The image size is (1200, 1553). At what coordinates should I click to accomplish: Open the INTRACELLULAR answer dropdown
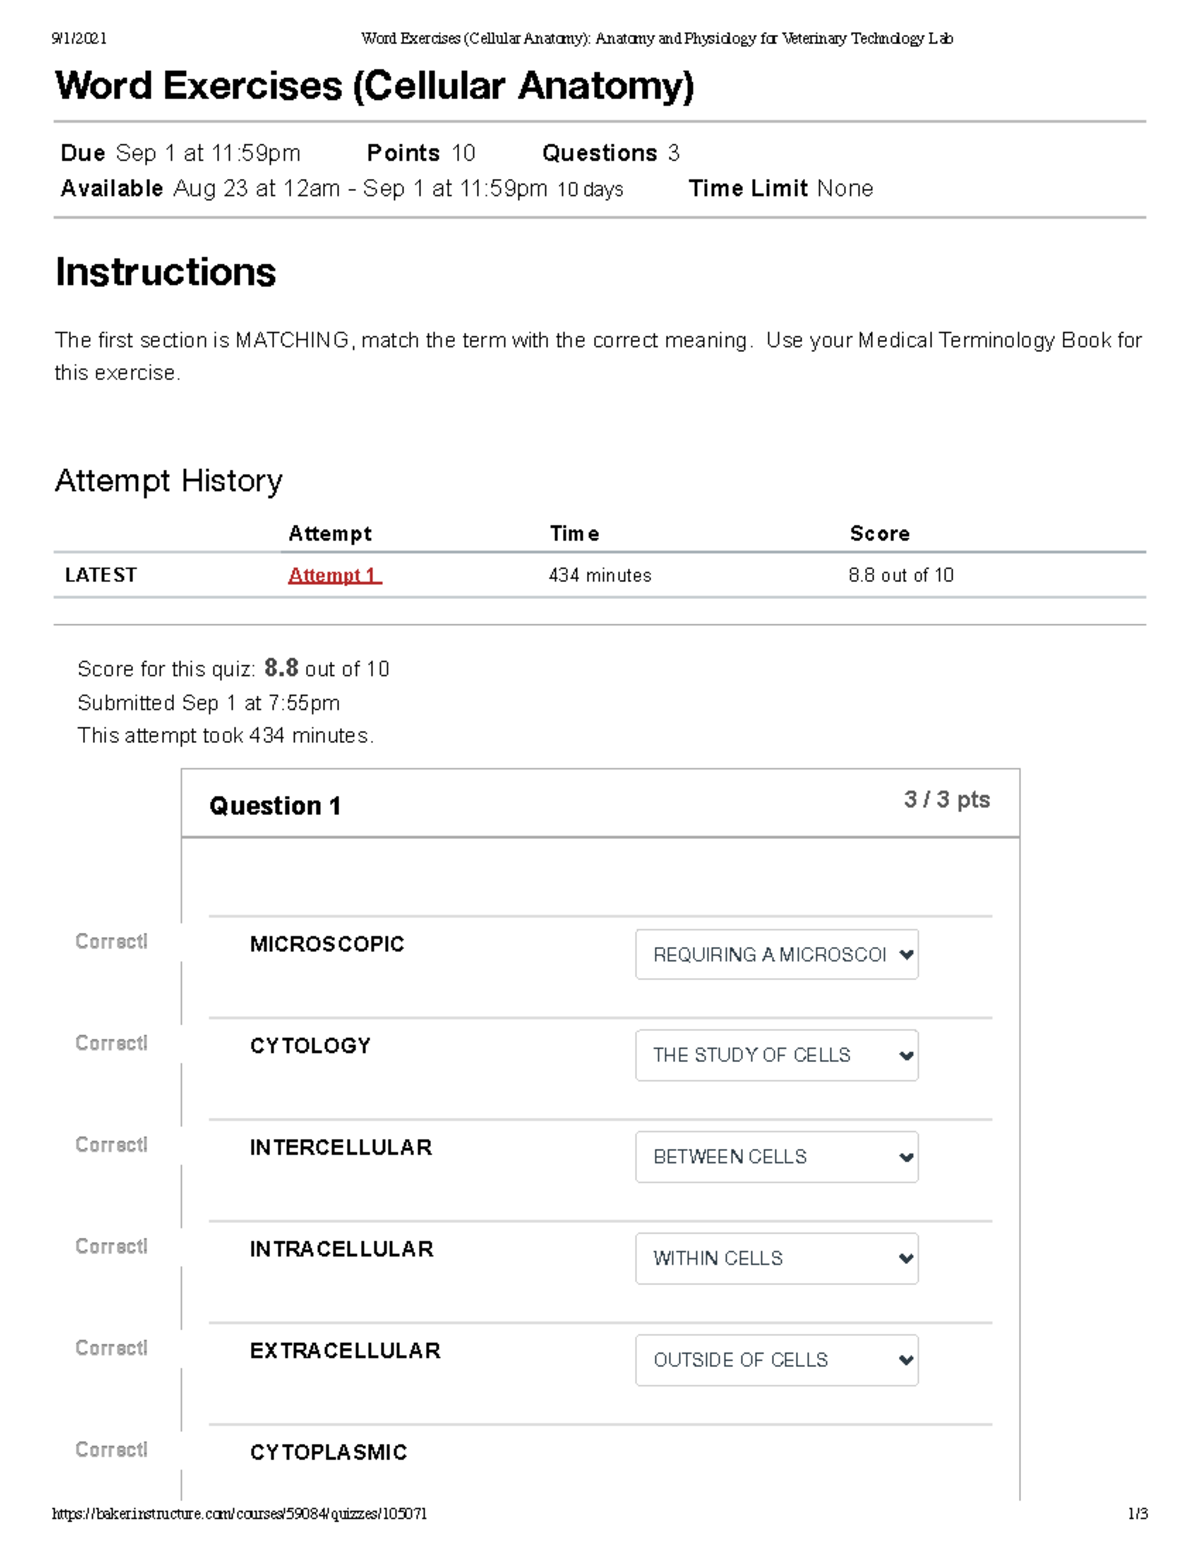click(776, 1259)
